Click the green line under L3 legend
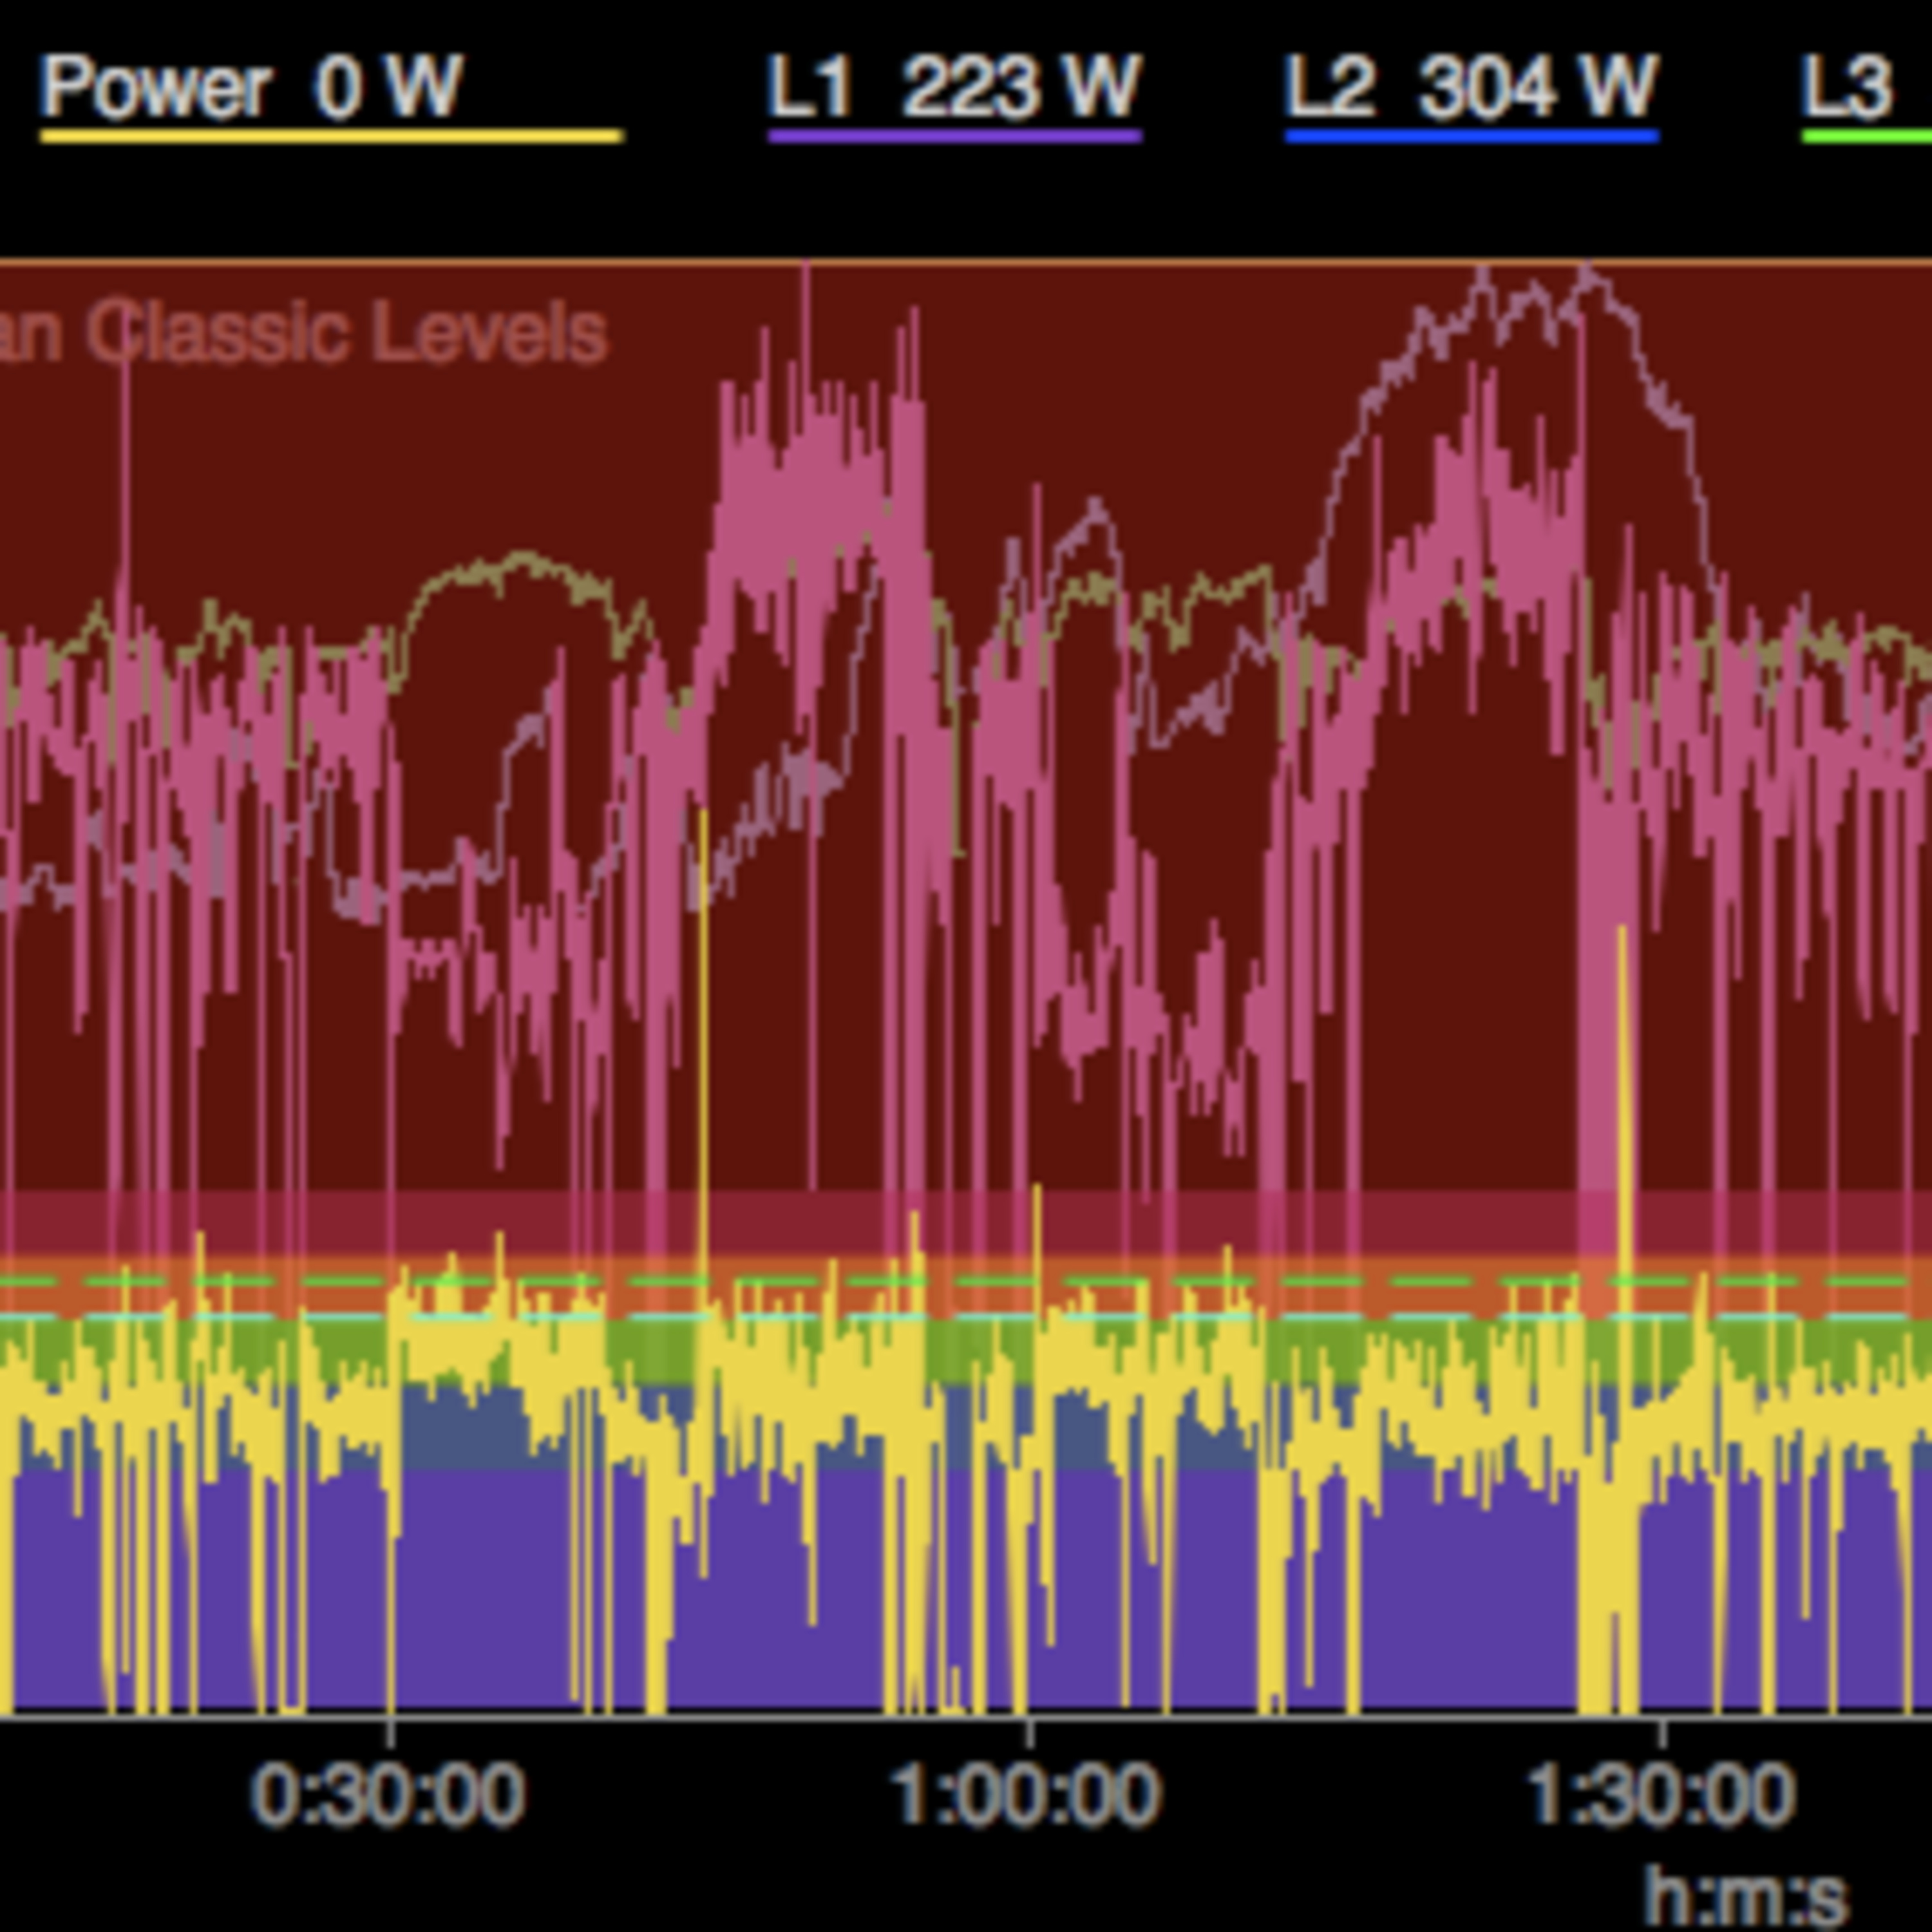Screen dimensions: 1932x1932 (1866, 137)
